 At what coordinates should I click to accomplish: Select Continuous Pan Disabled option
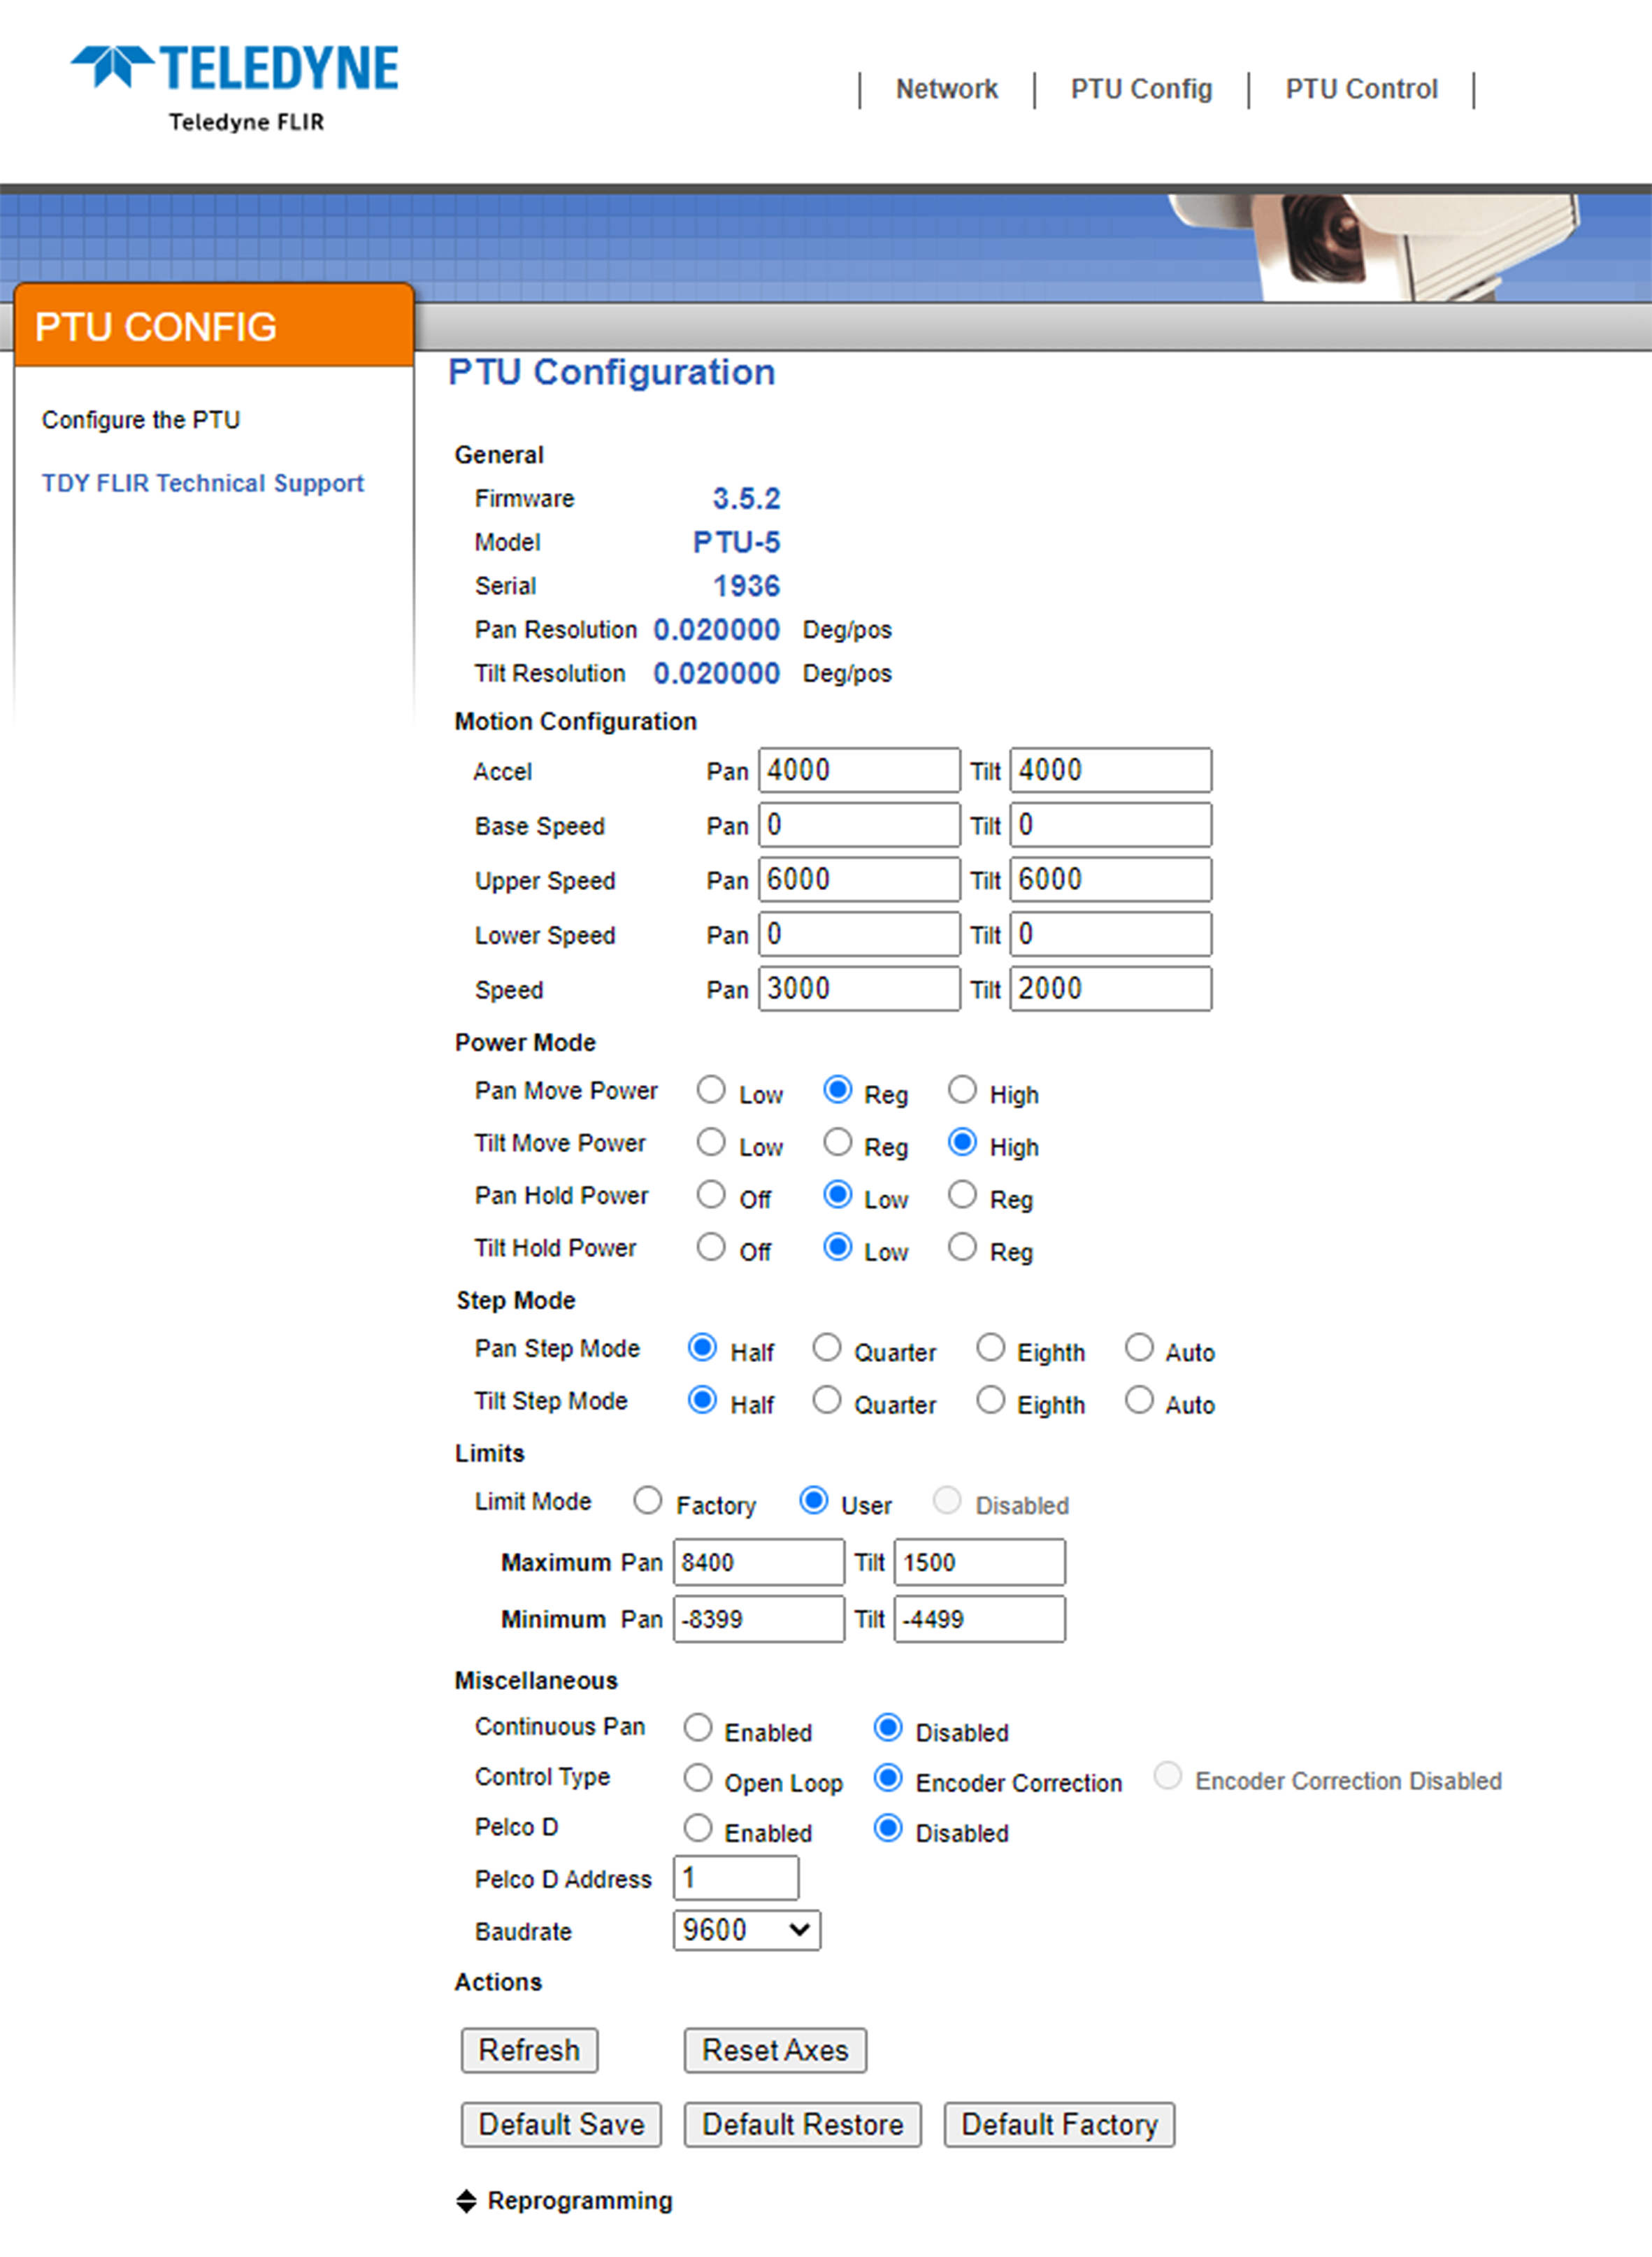pyautogui.click(x=888, y=1727)
